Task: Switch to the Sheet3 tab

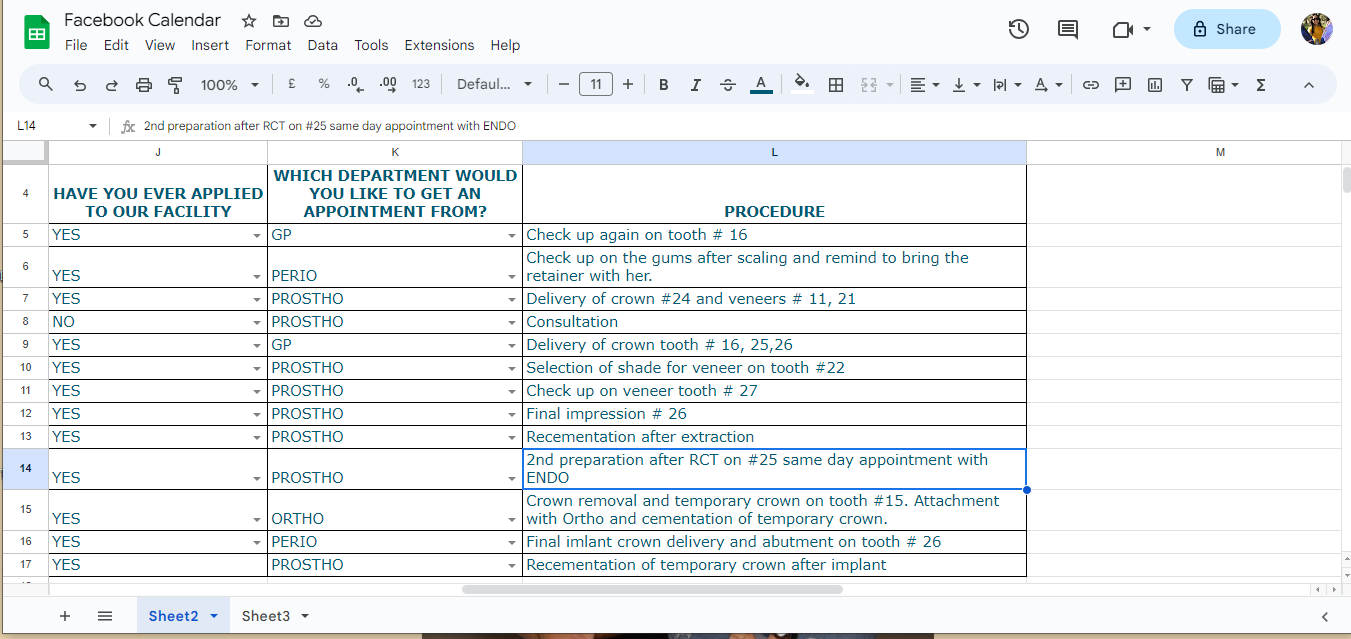Action: [x=266, y=616]
